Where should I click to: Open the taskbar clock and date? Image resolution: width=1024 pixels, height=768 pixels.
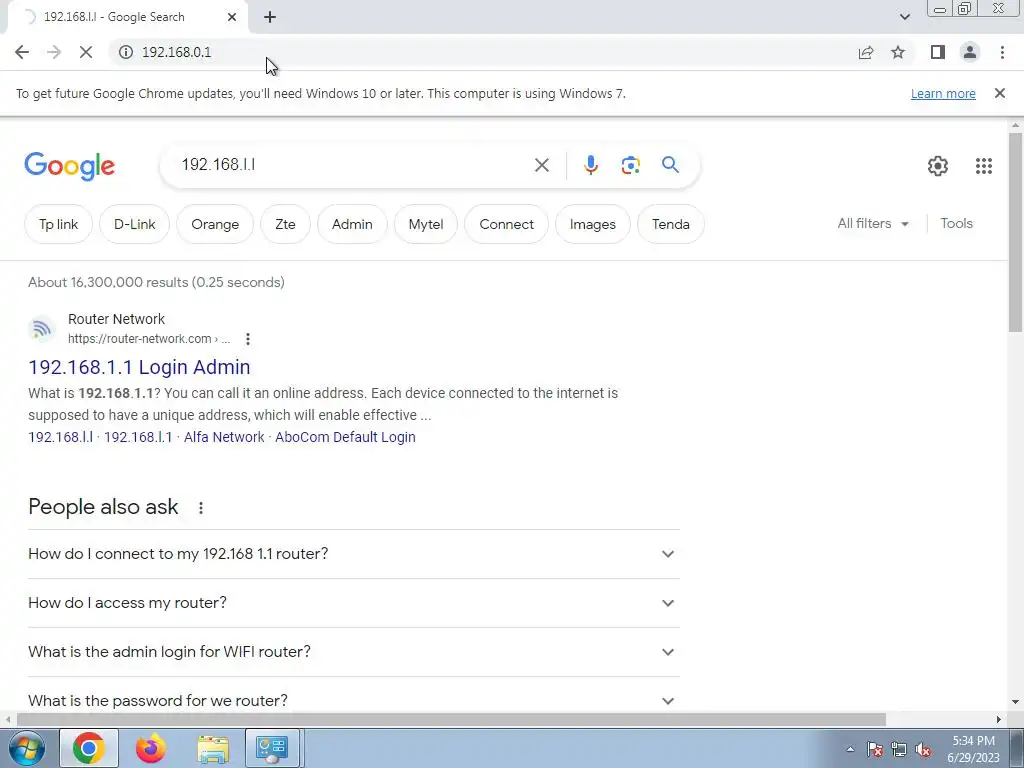pyautogui.click(x=973, y=749)
